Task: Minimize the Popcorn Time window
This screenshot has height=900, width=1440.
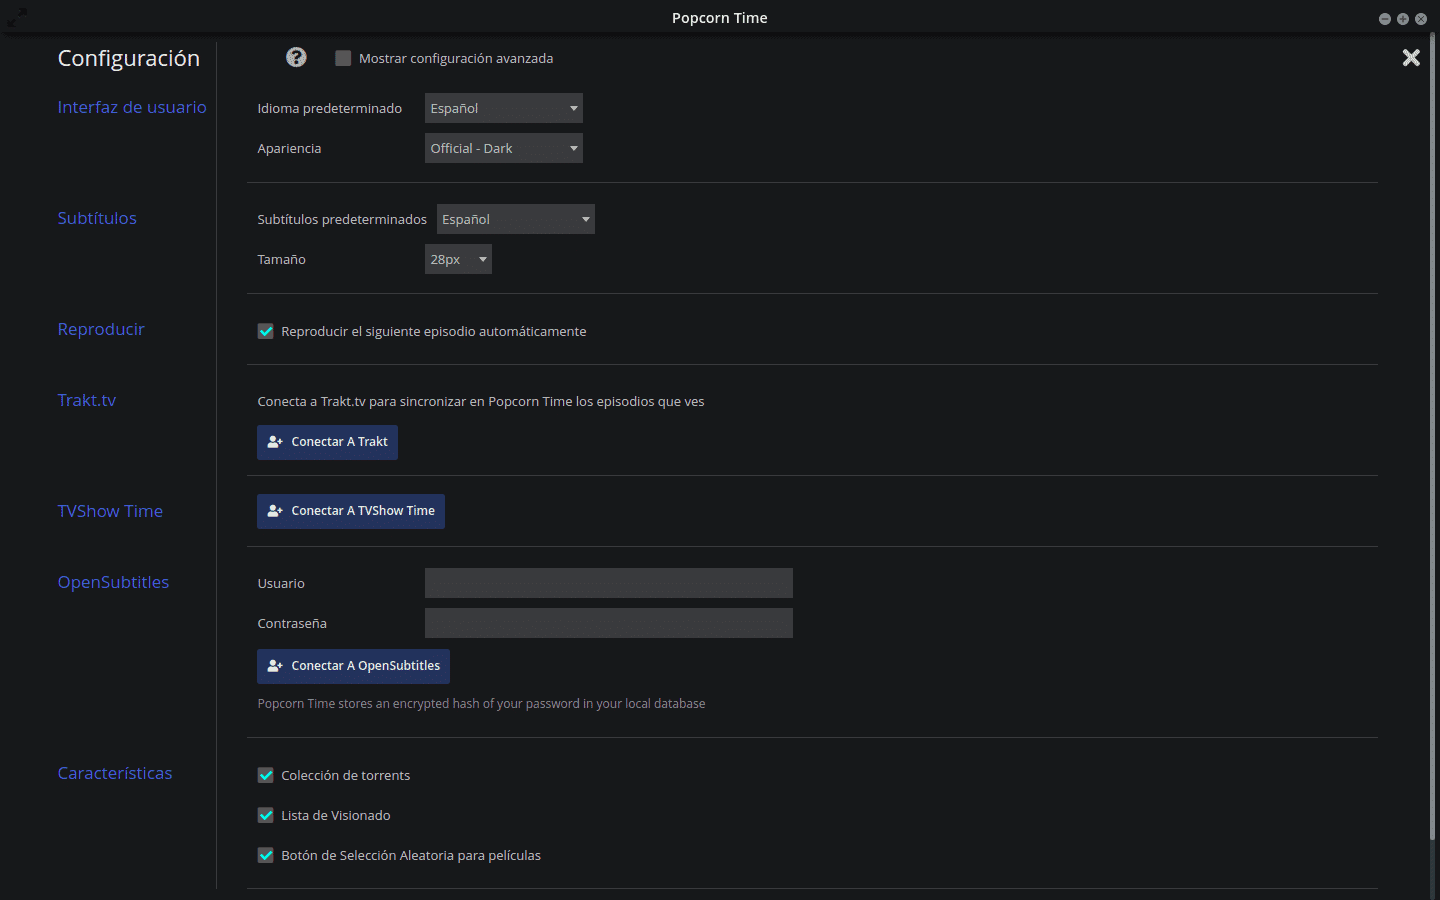Action: [1385, 19]
